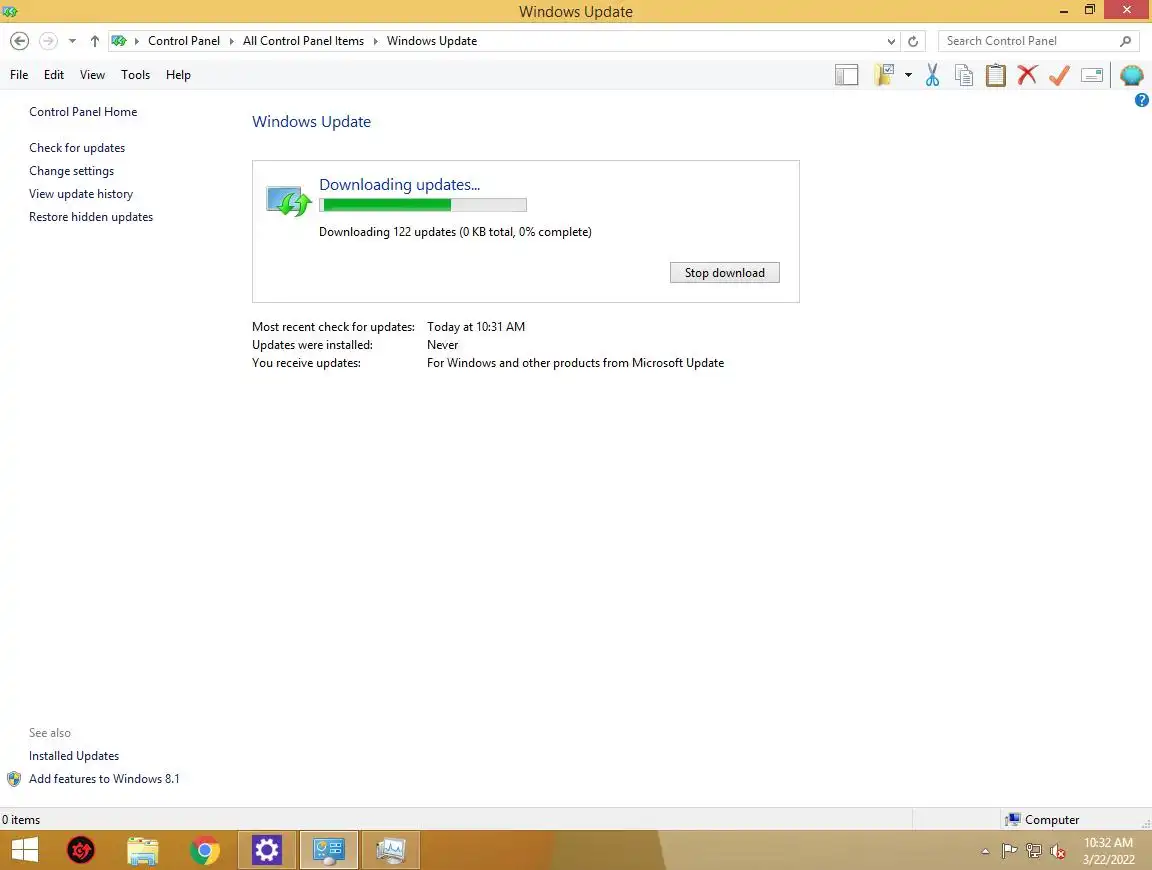Open the red gear taskbar app

coord(81,851)
